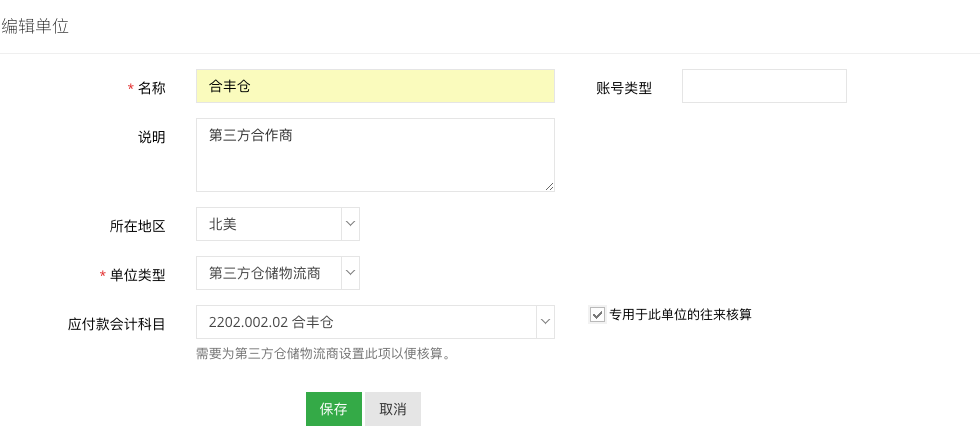Click the 账号类型 field label
This screenshot has height=437, width=980.
click(624, 88)
